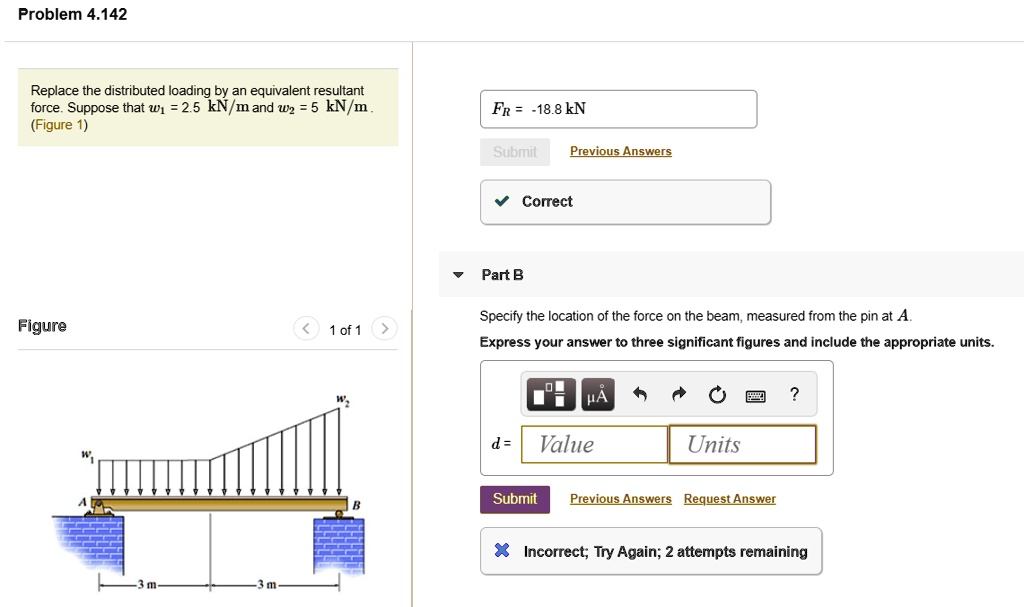Image resolution: width=1024 pixels, height=607 pixels.
Task: Click Request Answer for Part B
Action: (x=729, y=498)
